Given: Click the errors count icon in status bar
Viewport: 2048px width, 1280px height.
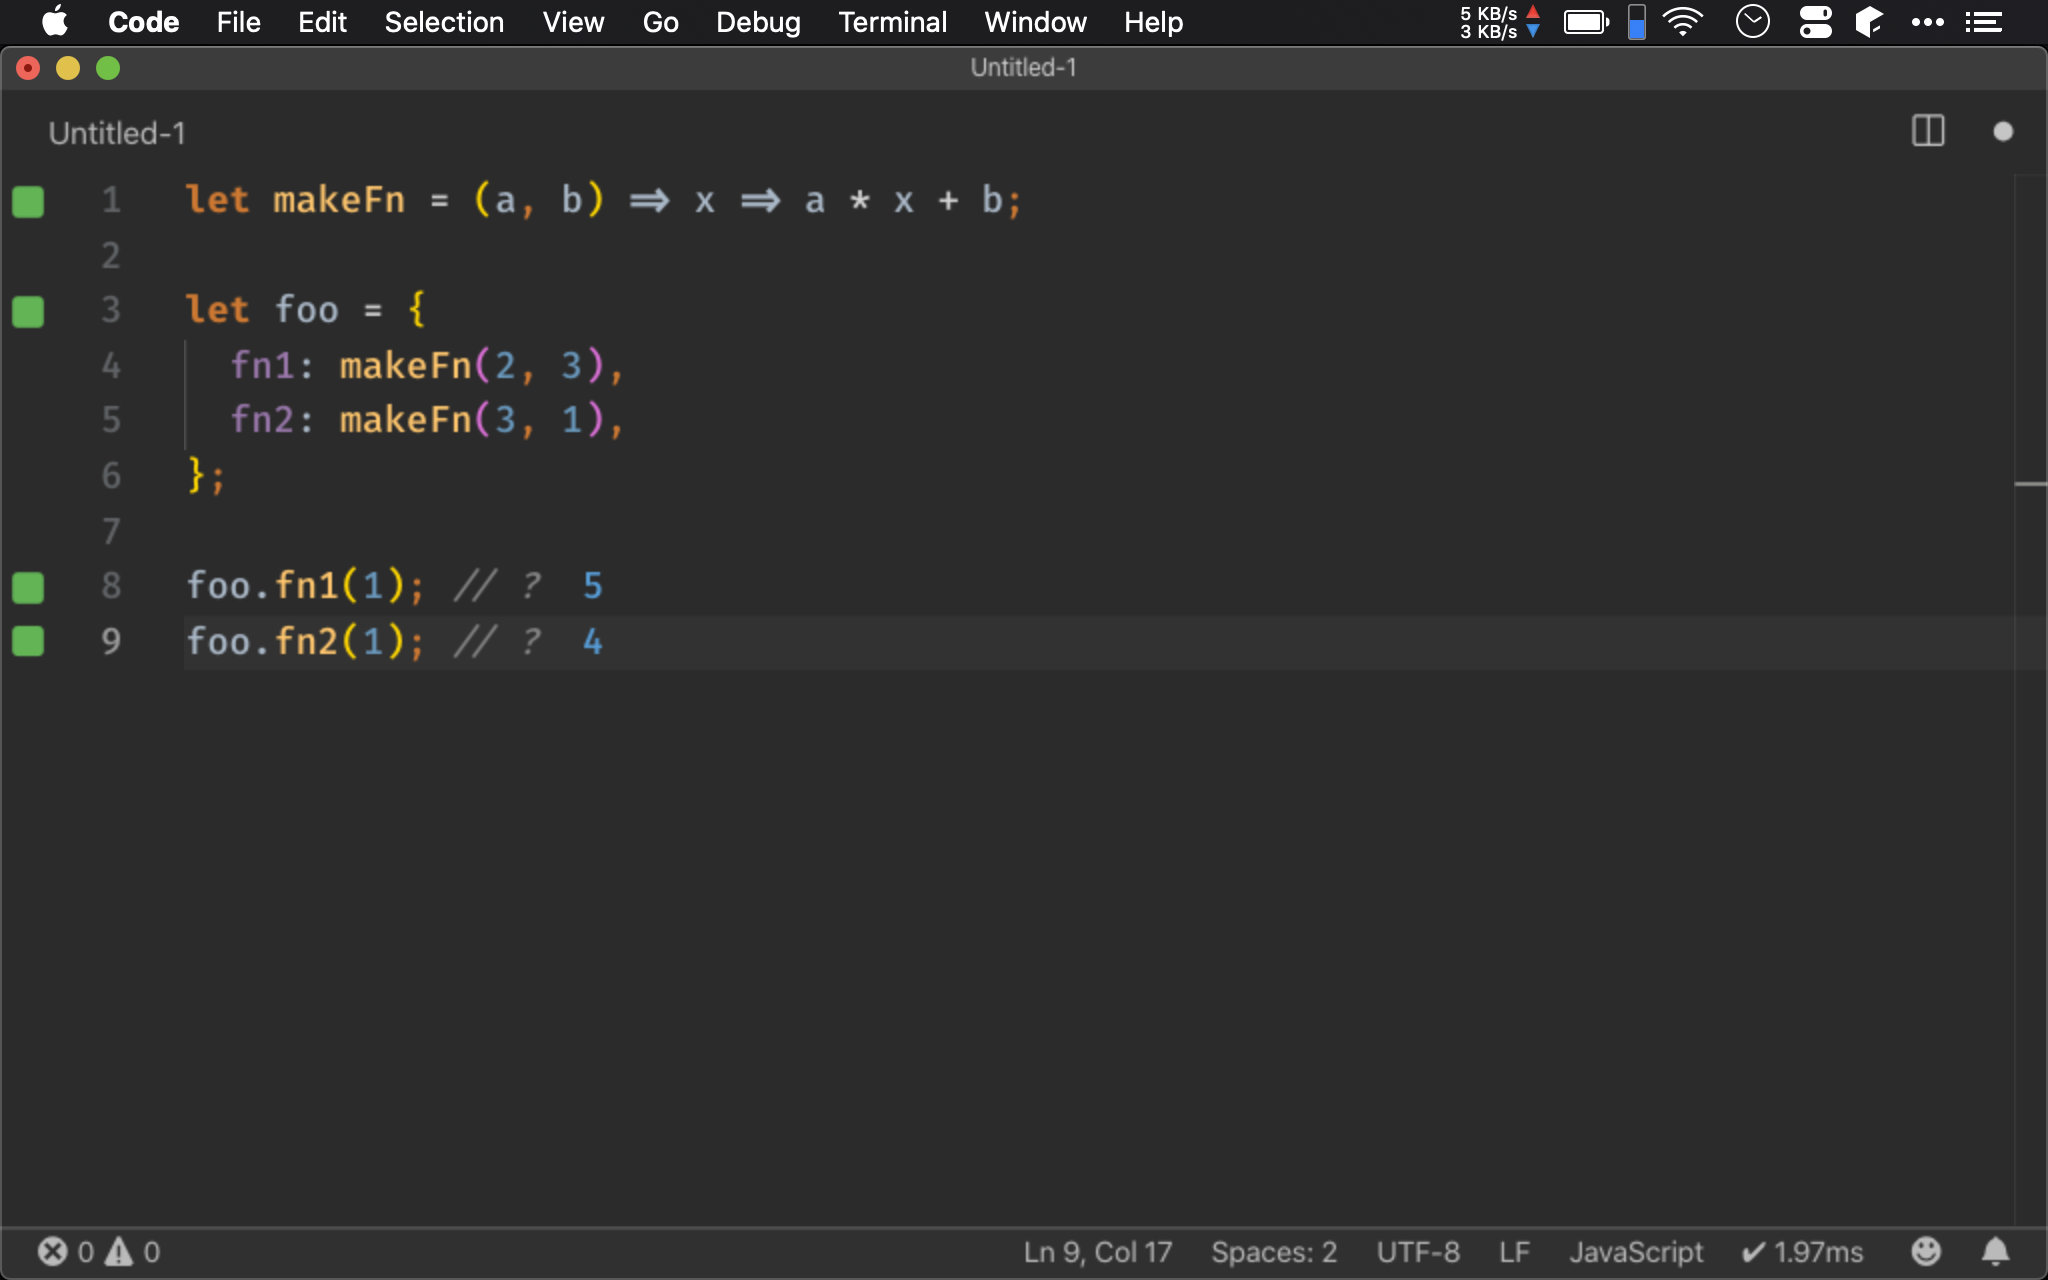Looking at the screenshot, I should [53, 1251].
